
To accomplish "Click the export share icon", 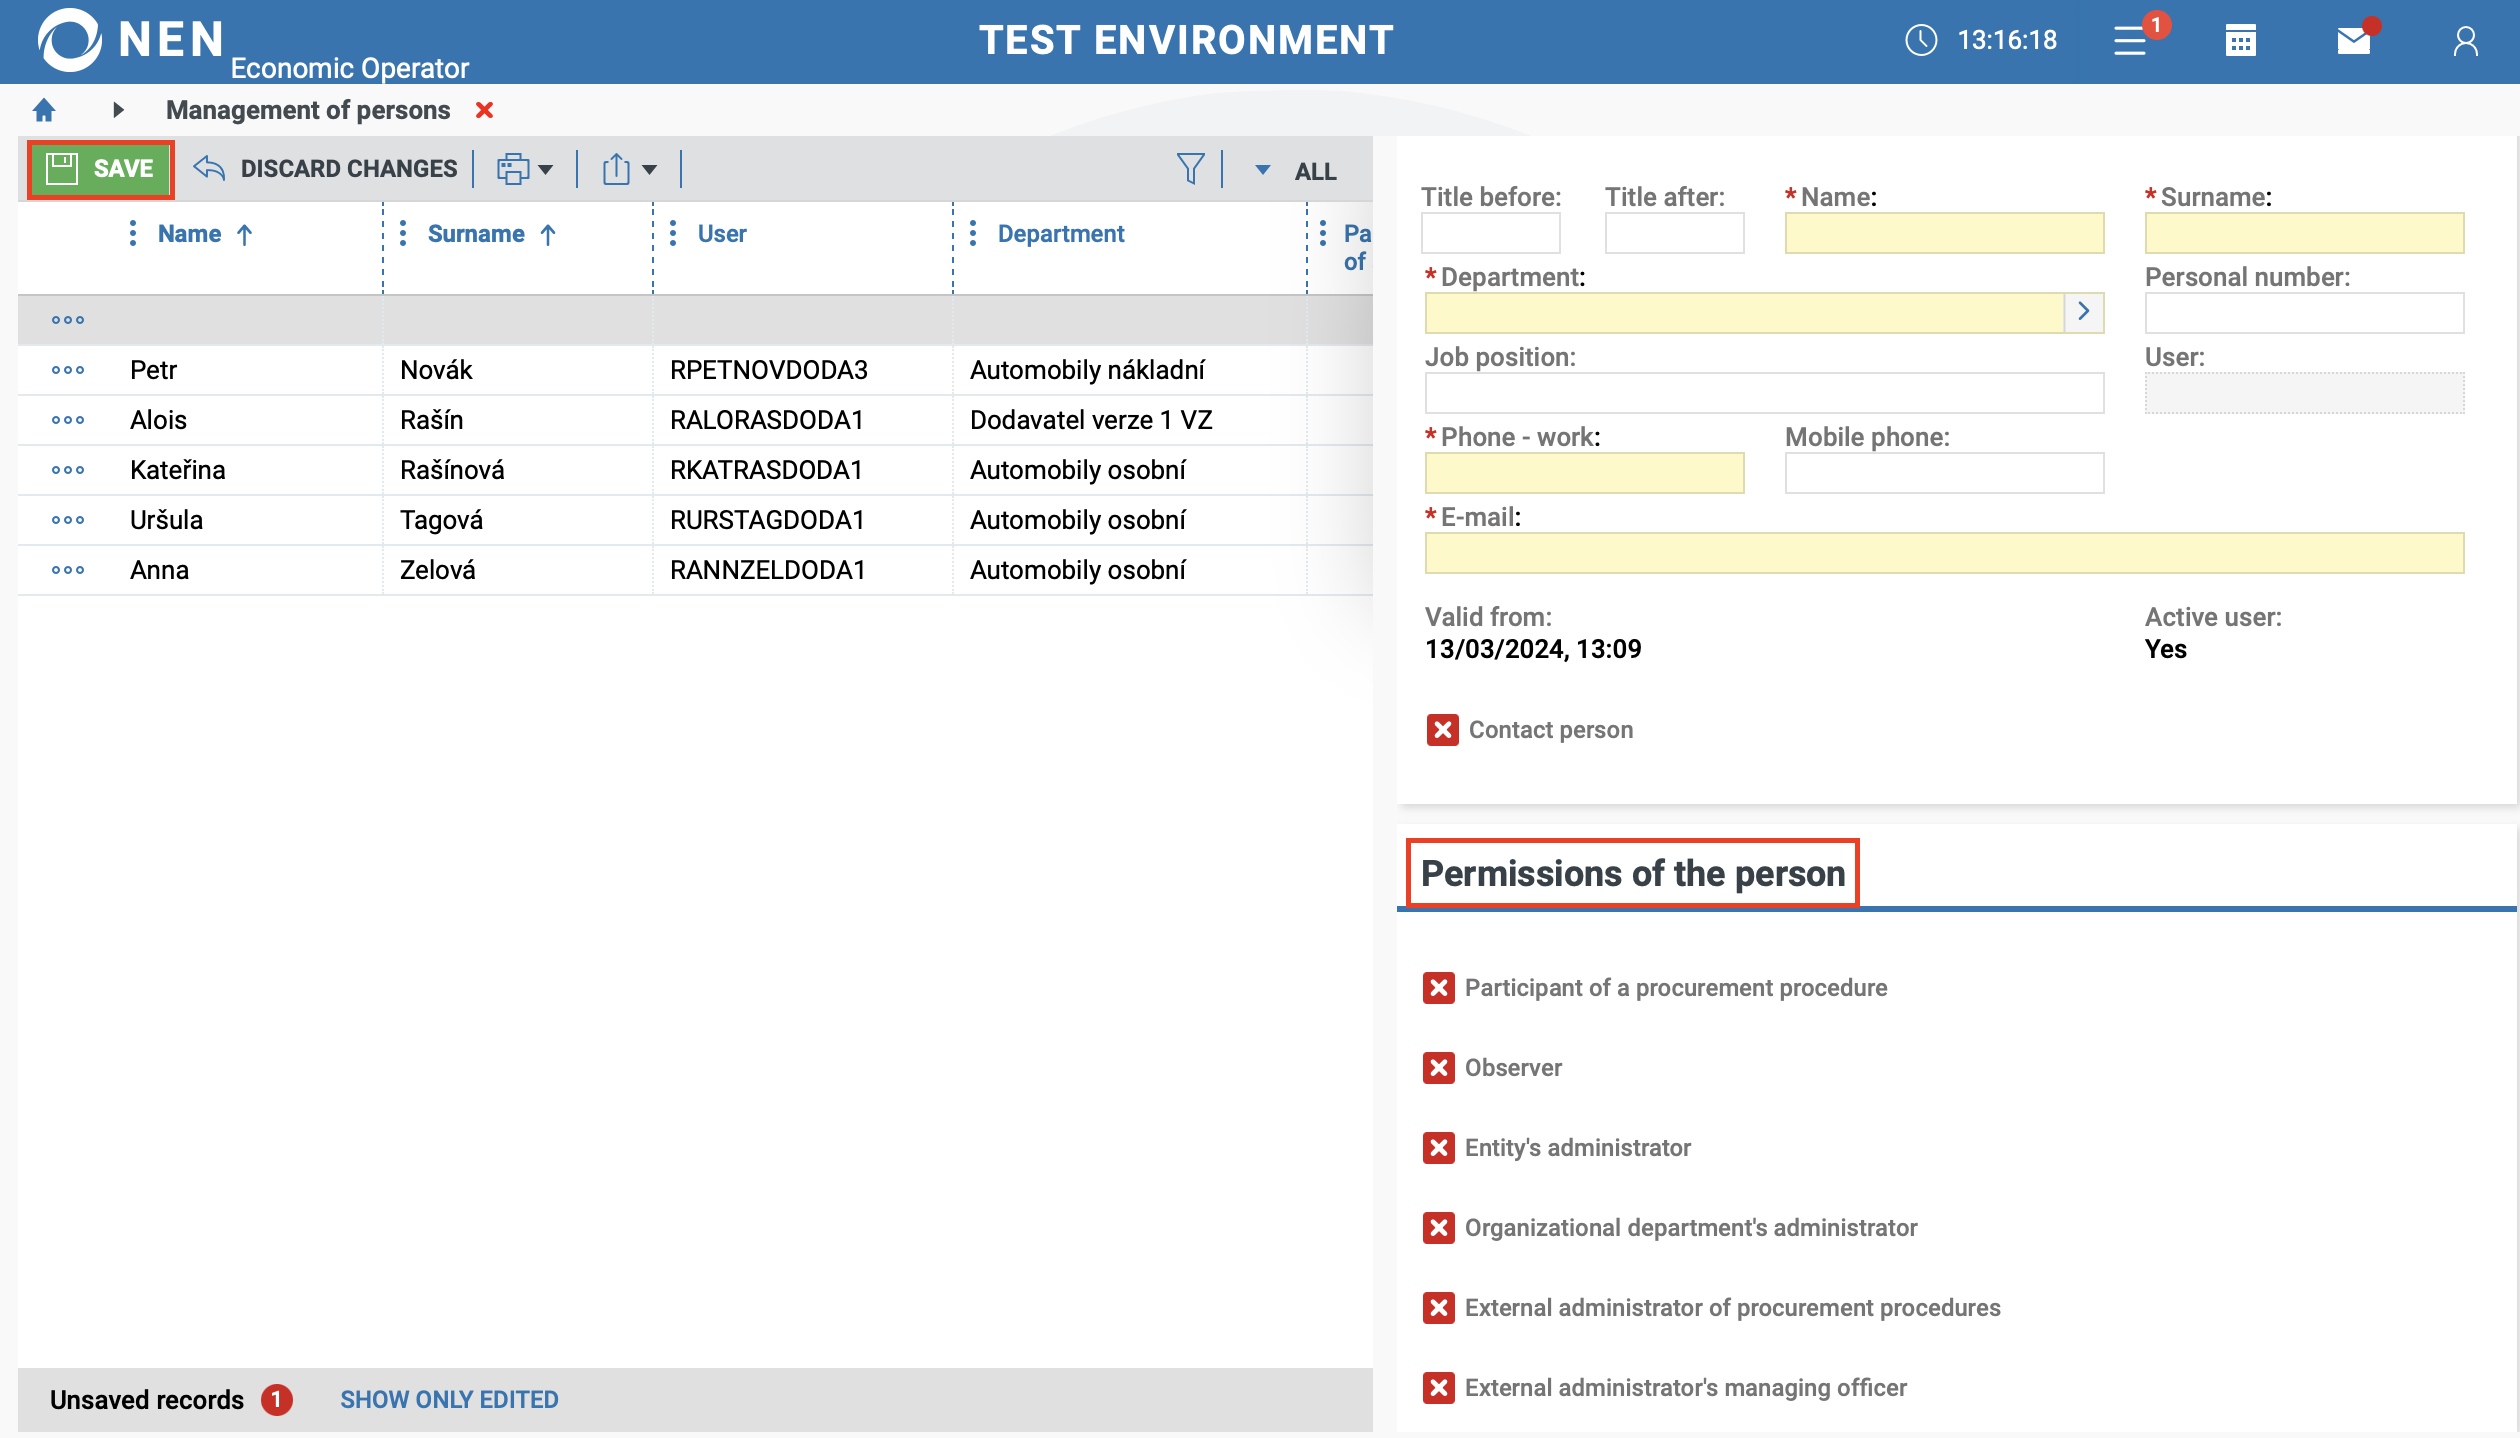I will tap(617, 169).
